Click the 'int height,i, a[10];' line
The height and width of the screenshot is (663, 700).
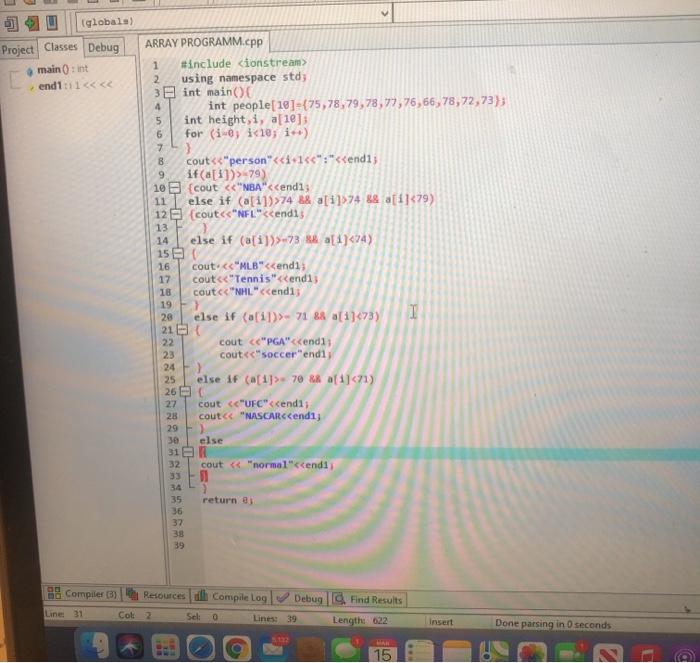coord(246,120)
